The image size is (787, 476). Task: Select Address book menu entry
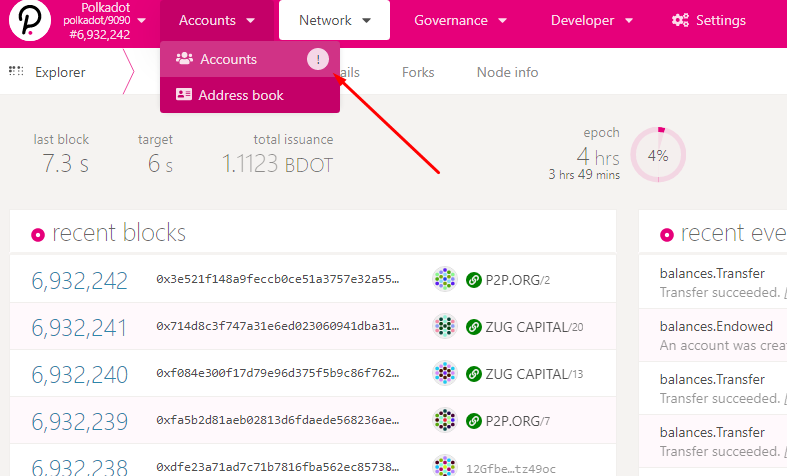(240, 95)
